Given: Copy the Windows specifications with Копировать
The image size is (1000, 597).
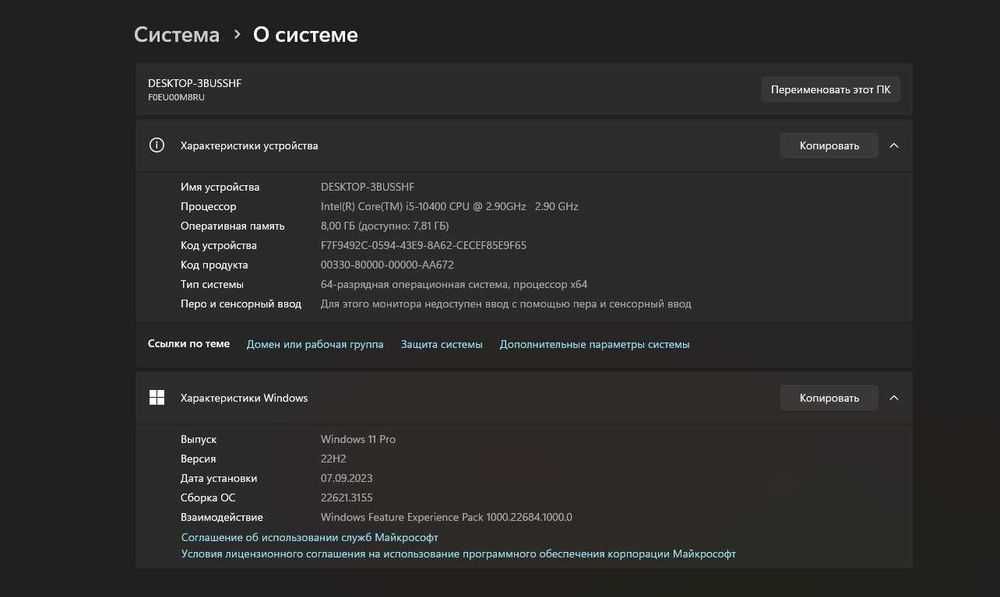Looking at the screenshot, I should 829,397.
